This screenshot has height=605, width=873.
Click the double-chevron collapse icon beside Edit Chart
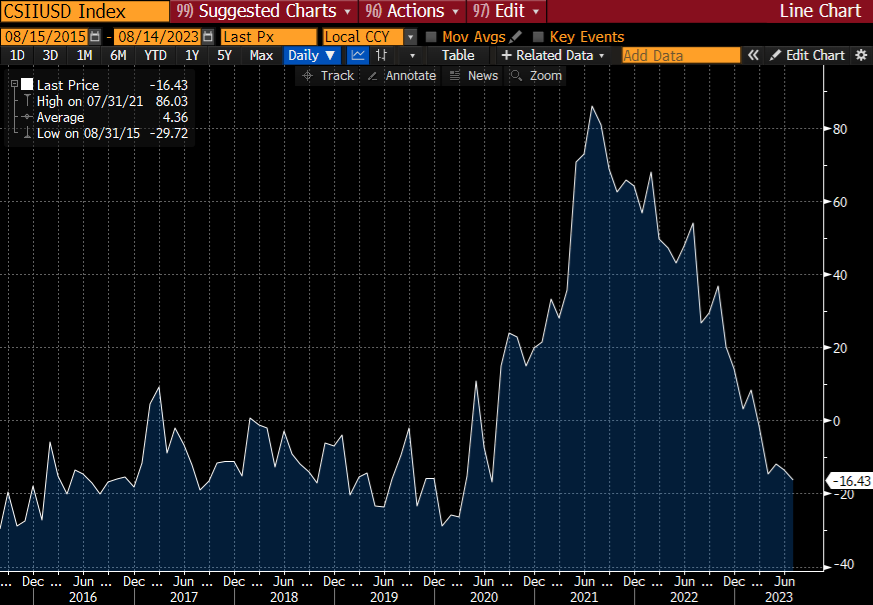click(753, 56)
